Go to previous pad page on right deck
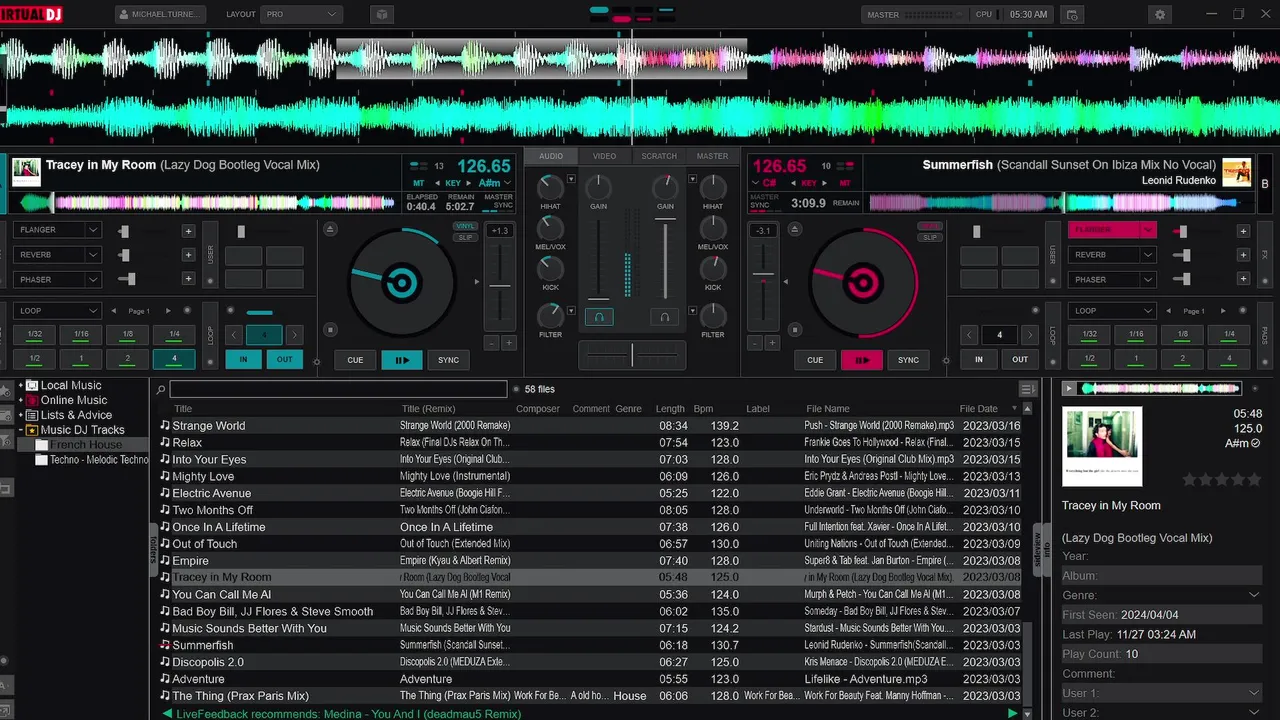1280x720 pixels. point(1168,311)
